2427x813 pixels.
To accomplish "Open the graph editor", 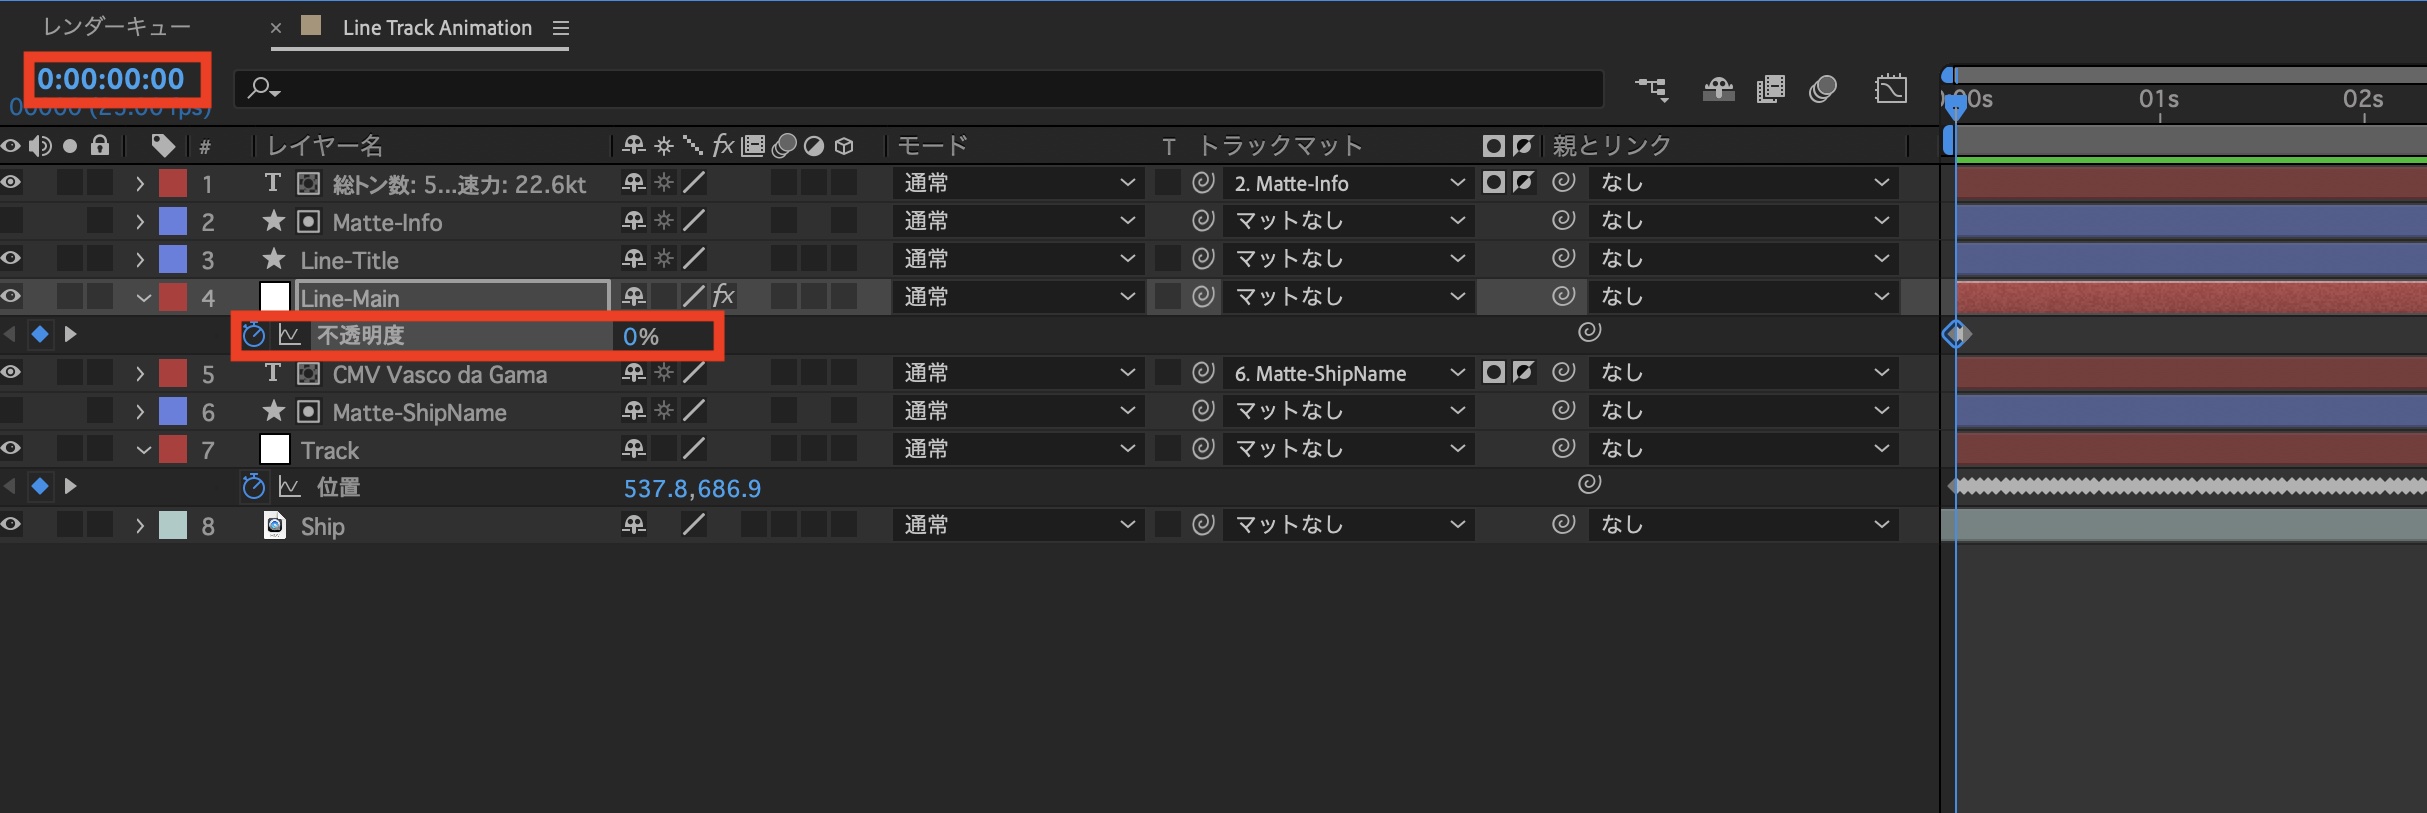I will pyautogui.click(x=1890, y=90).
